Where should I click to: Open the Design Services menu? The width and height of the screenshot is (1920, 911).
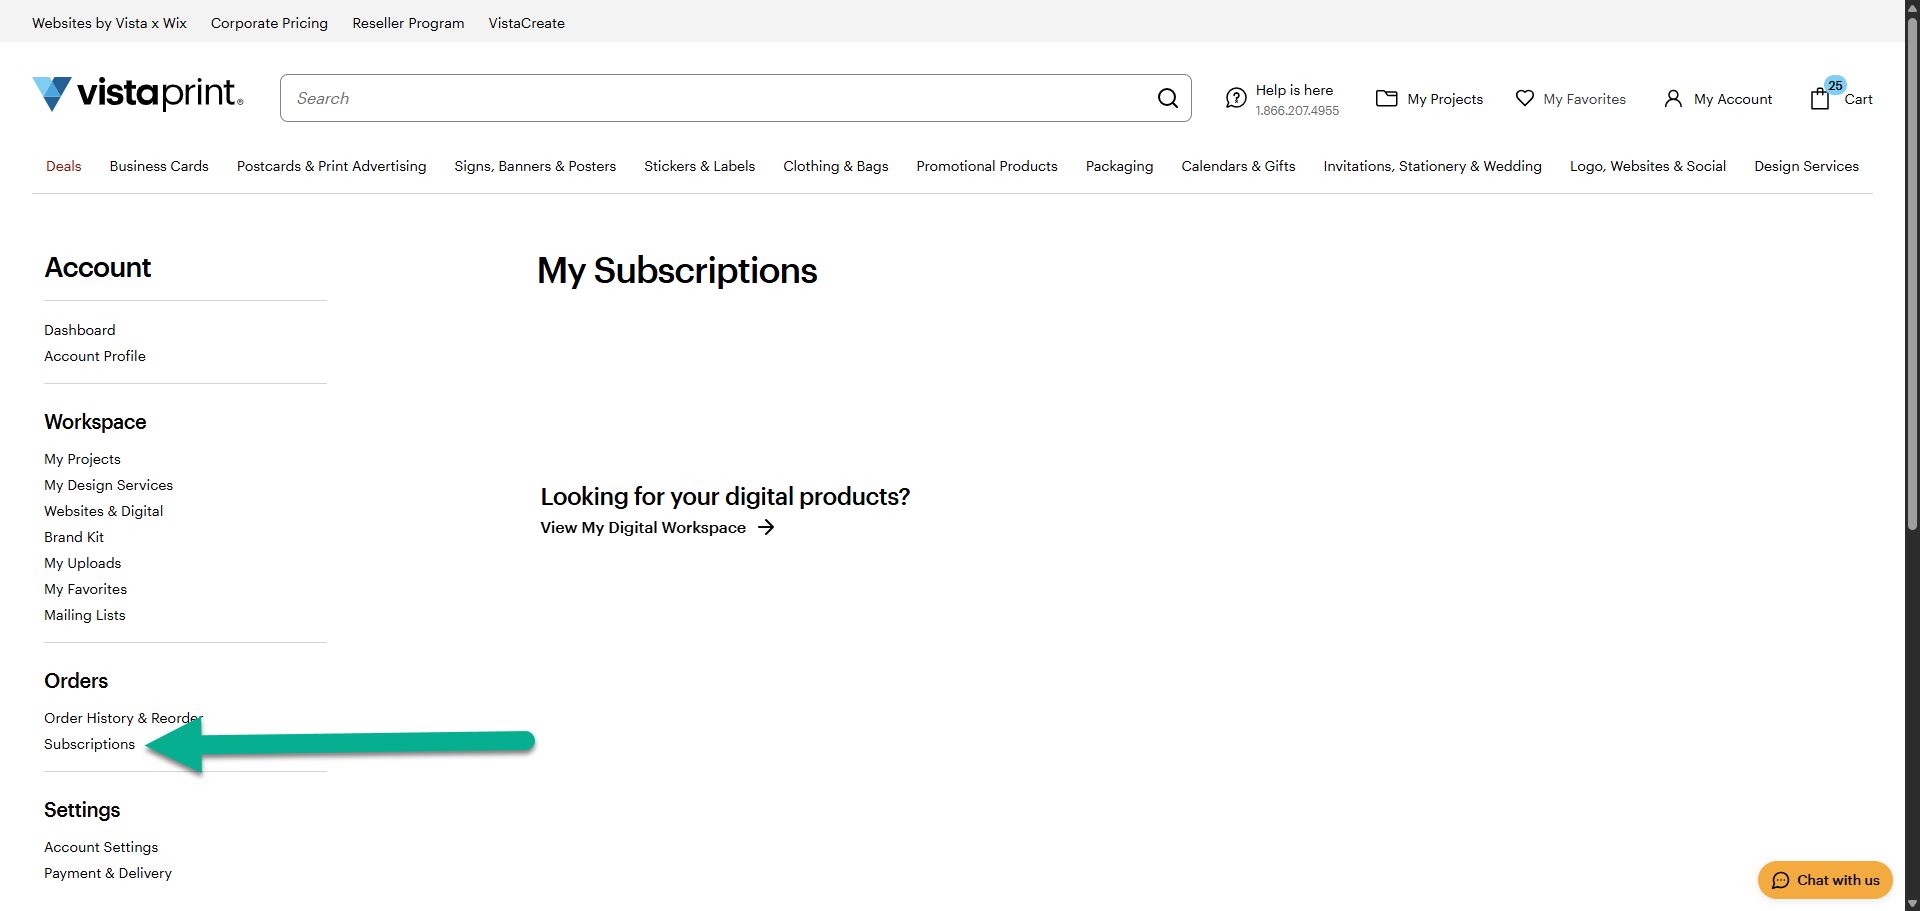(x=1806, y=166)
